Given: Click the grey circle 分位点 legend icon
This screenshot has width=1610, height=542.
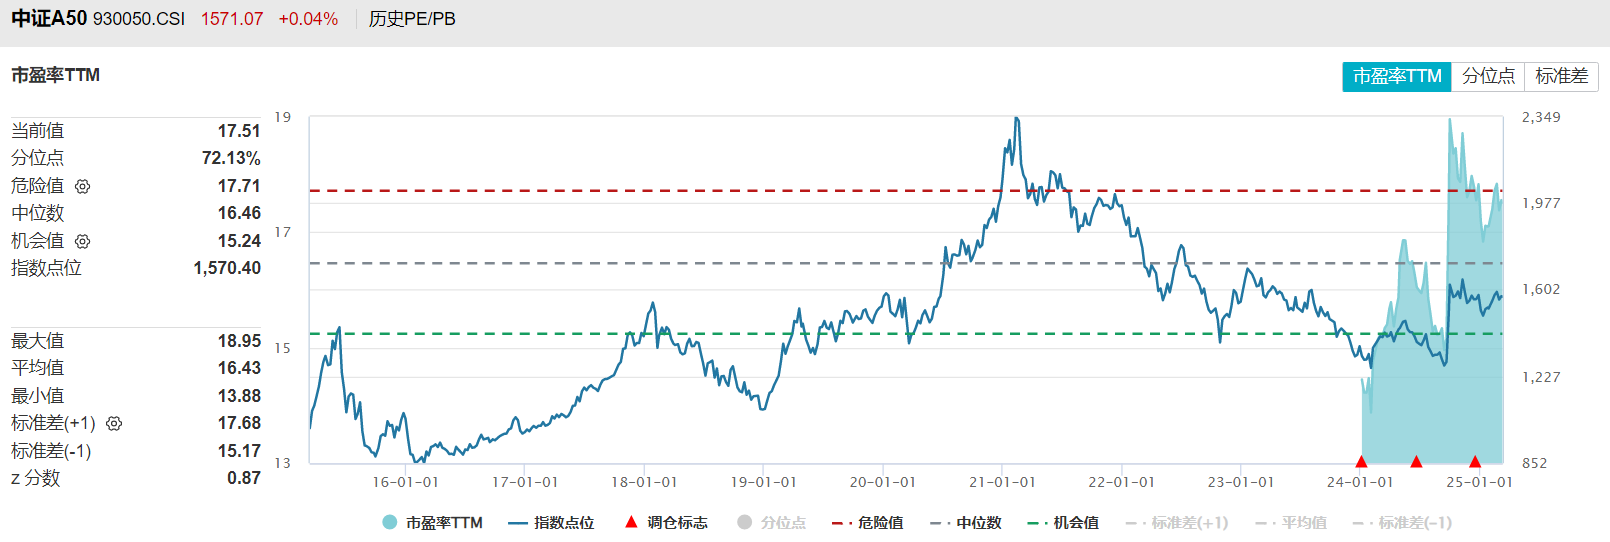Looking at the screenshot, I should pos(744,522).
